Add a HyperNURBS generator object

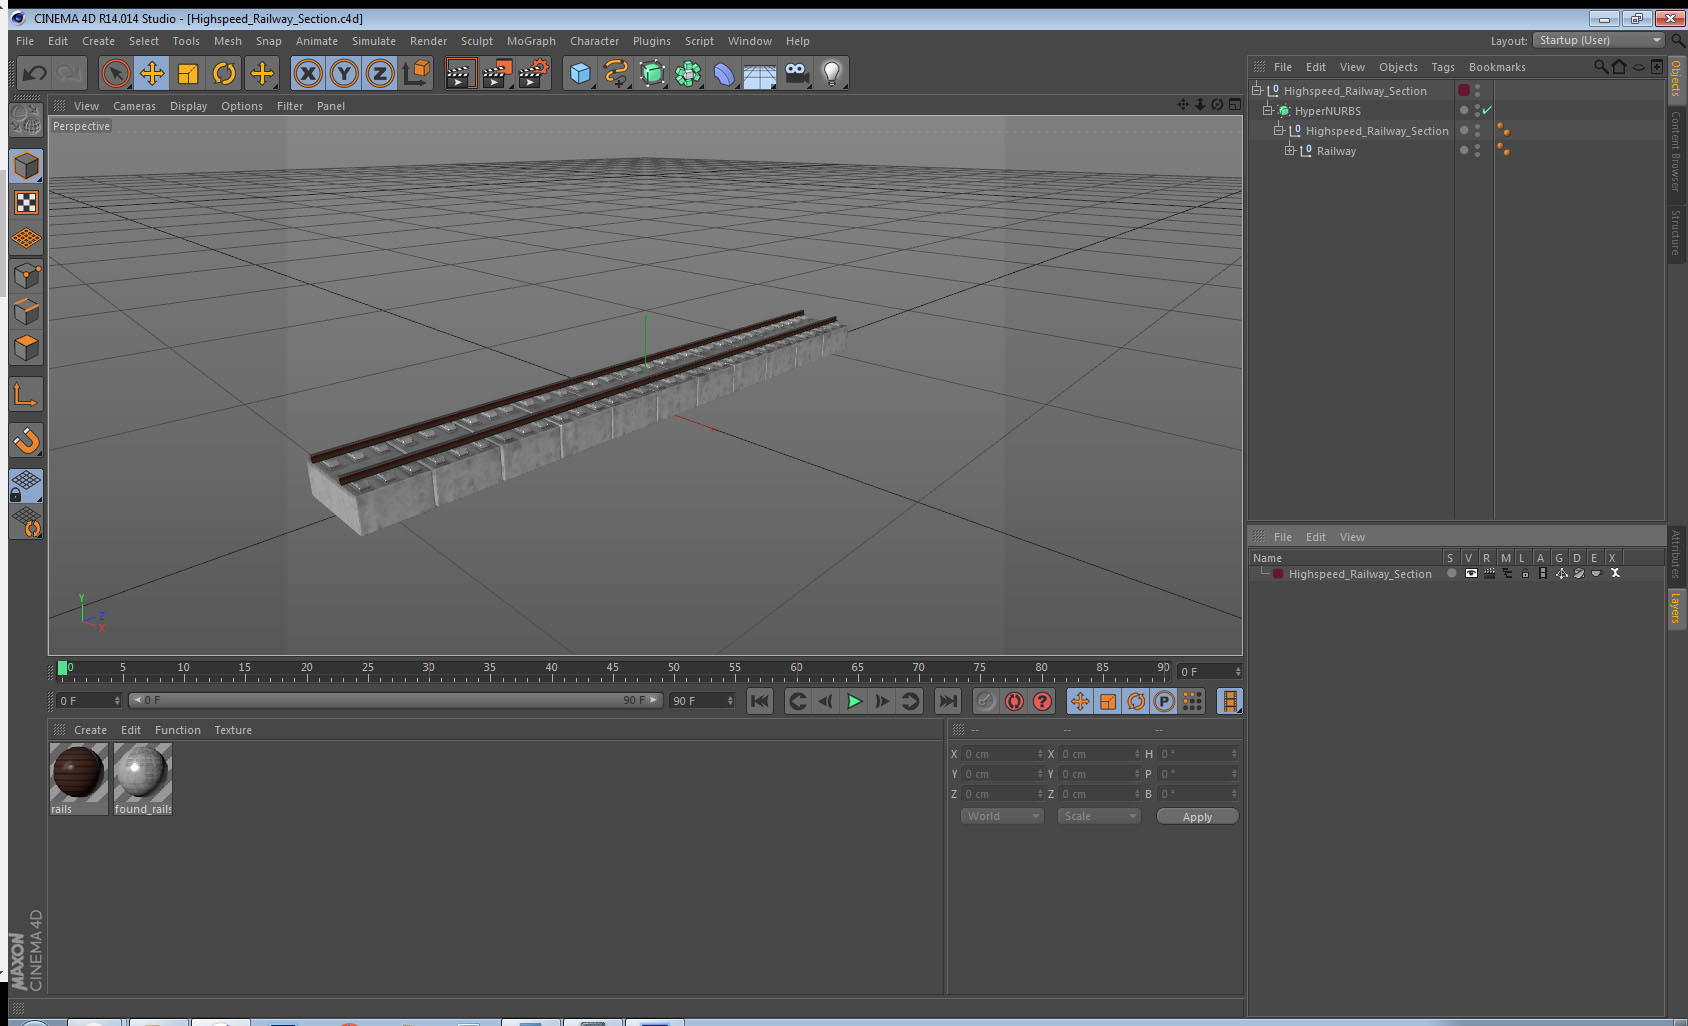click(x=652, y=73)
